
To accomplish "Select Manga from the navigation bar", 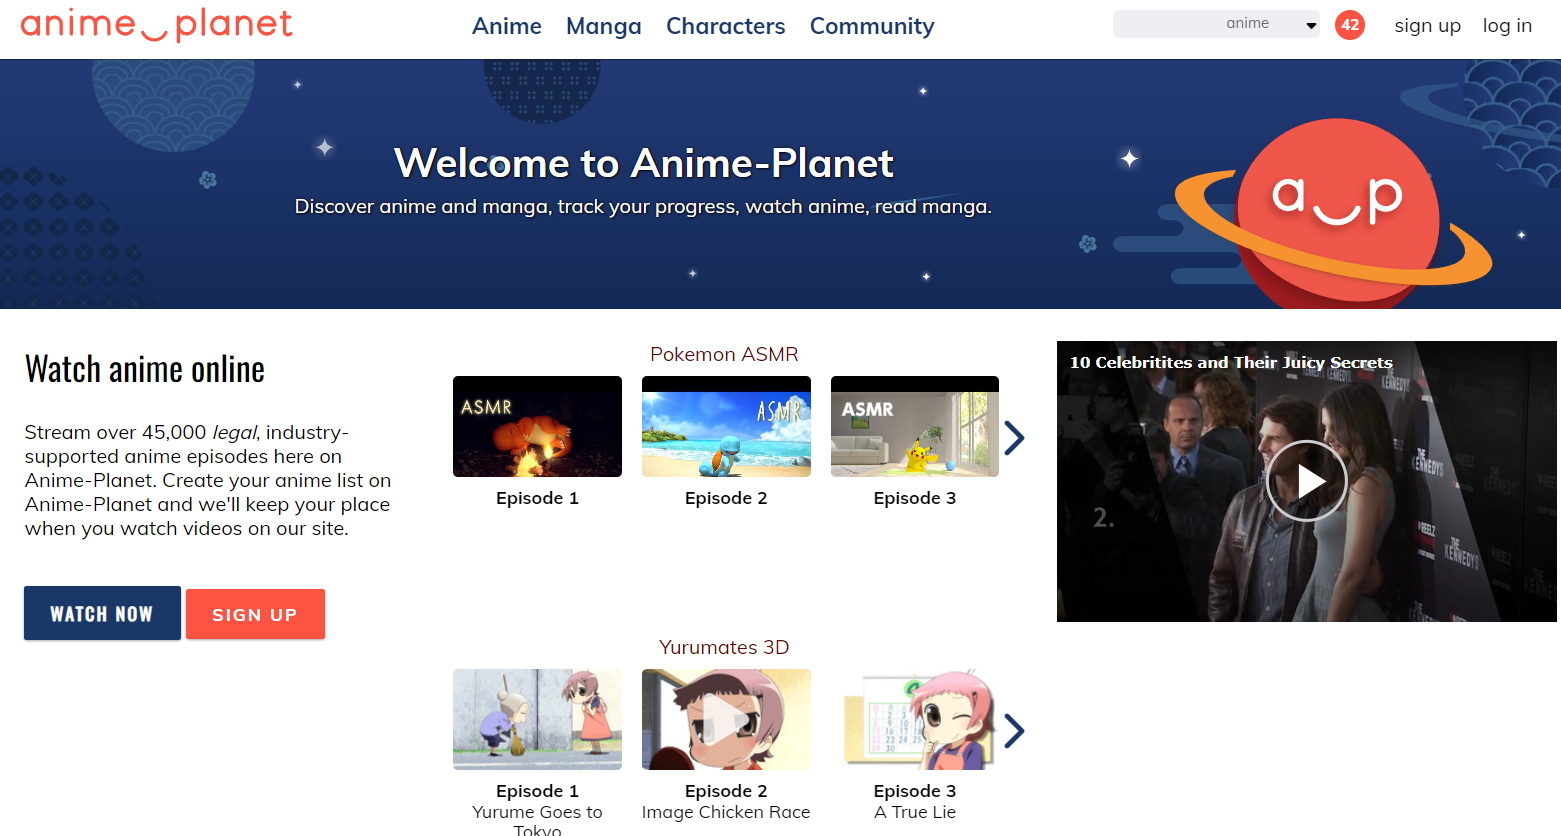I will (603, 26).
